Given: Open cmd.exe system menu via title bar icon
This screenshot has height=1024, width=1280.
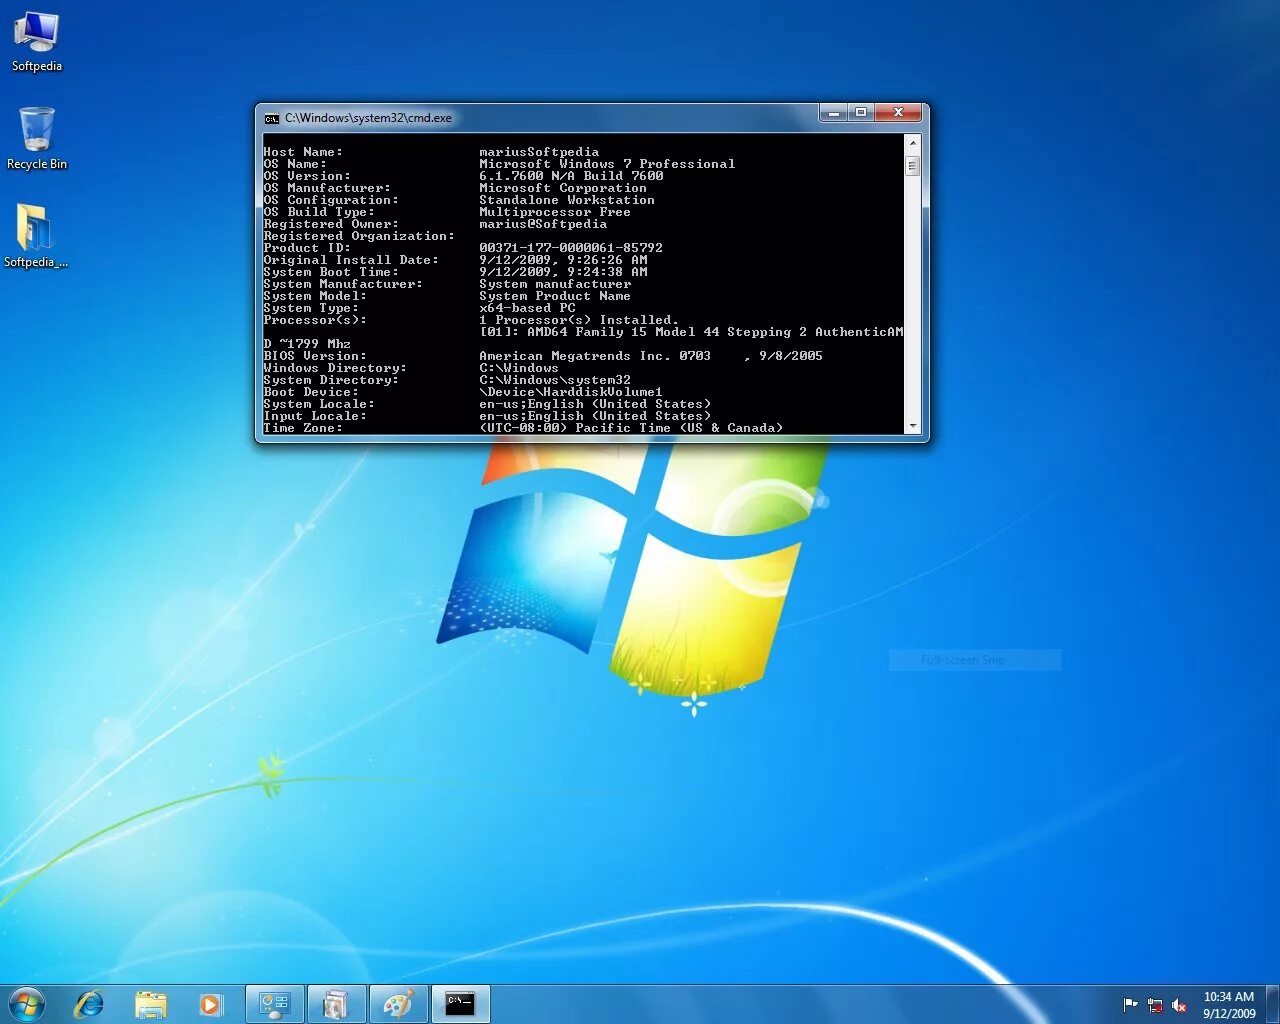Looking at the screenshot, I should point(271,117).
